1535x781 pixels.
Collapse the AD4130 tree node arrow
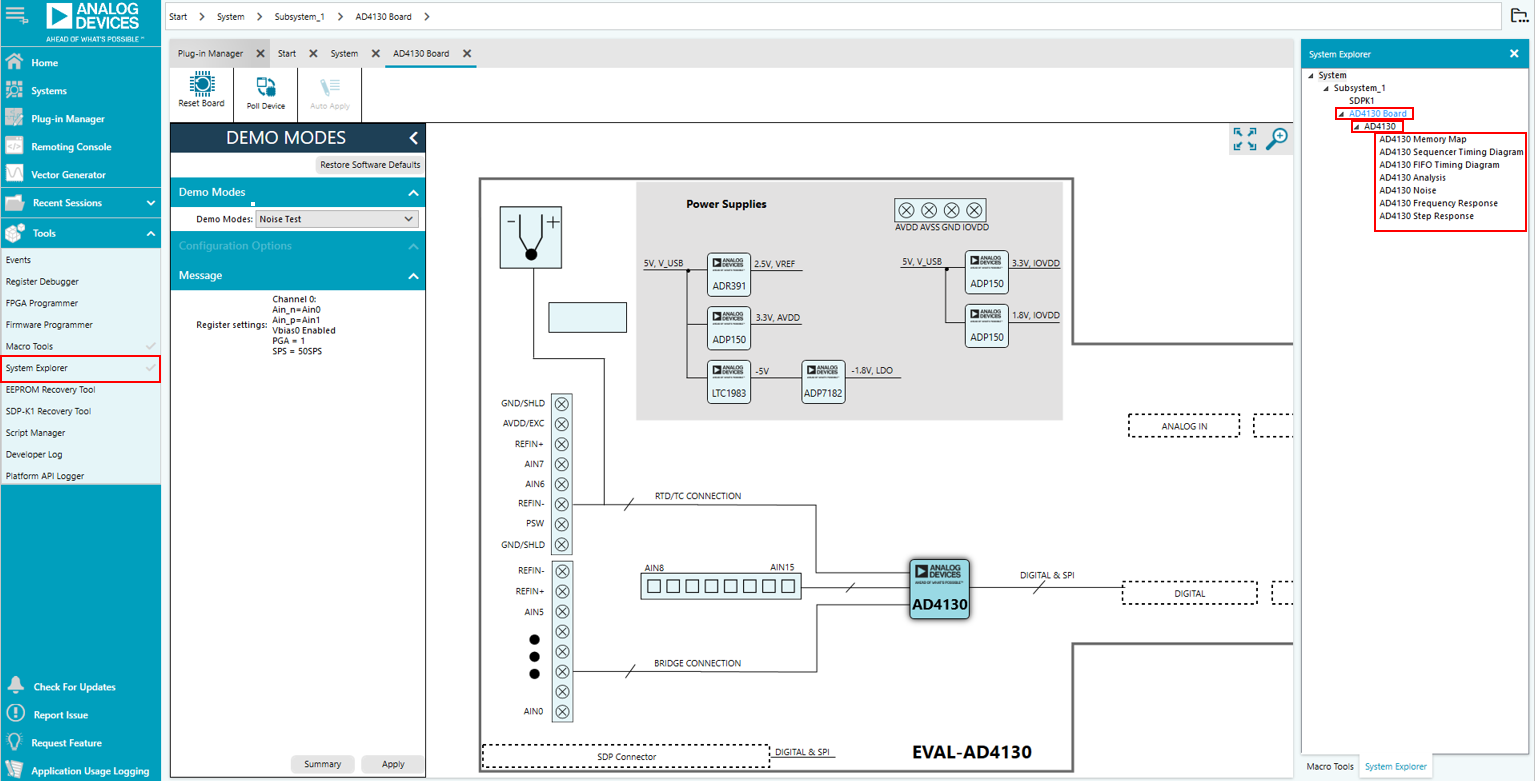(1356, 127)
